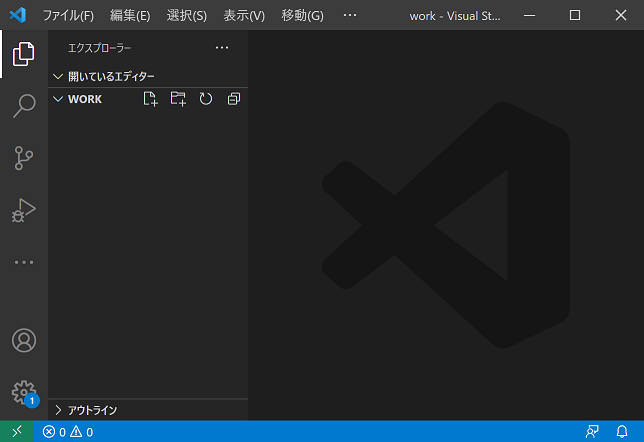Show additional views in activity bar ellipsis
This screenshot has height=442, width=644.
point(24,262)
